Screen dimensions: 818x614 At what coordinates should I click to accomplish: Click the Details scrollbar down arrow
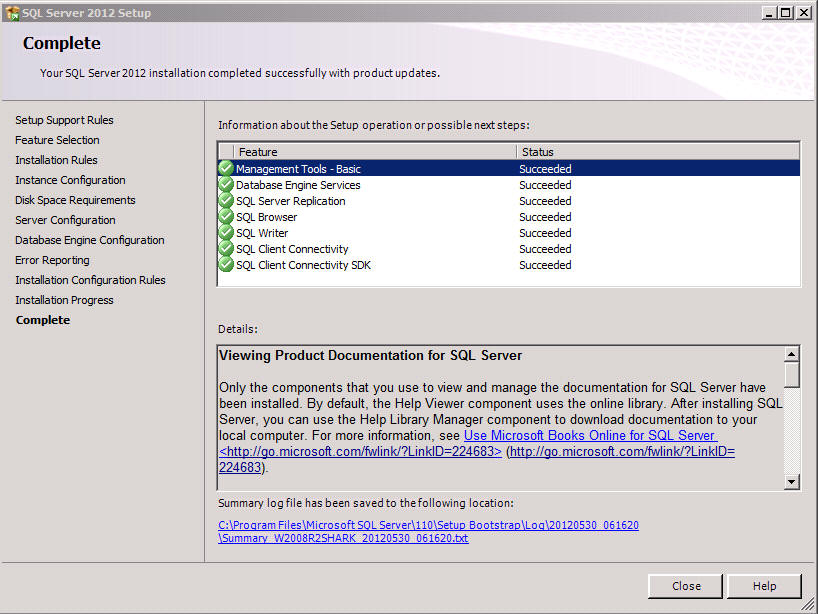[791, 481]
